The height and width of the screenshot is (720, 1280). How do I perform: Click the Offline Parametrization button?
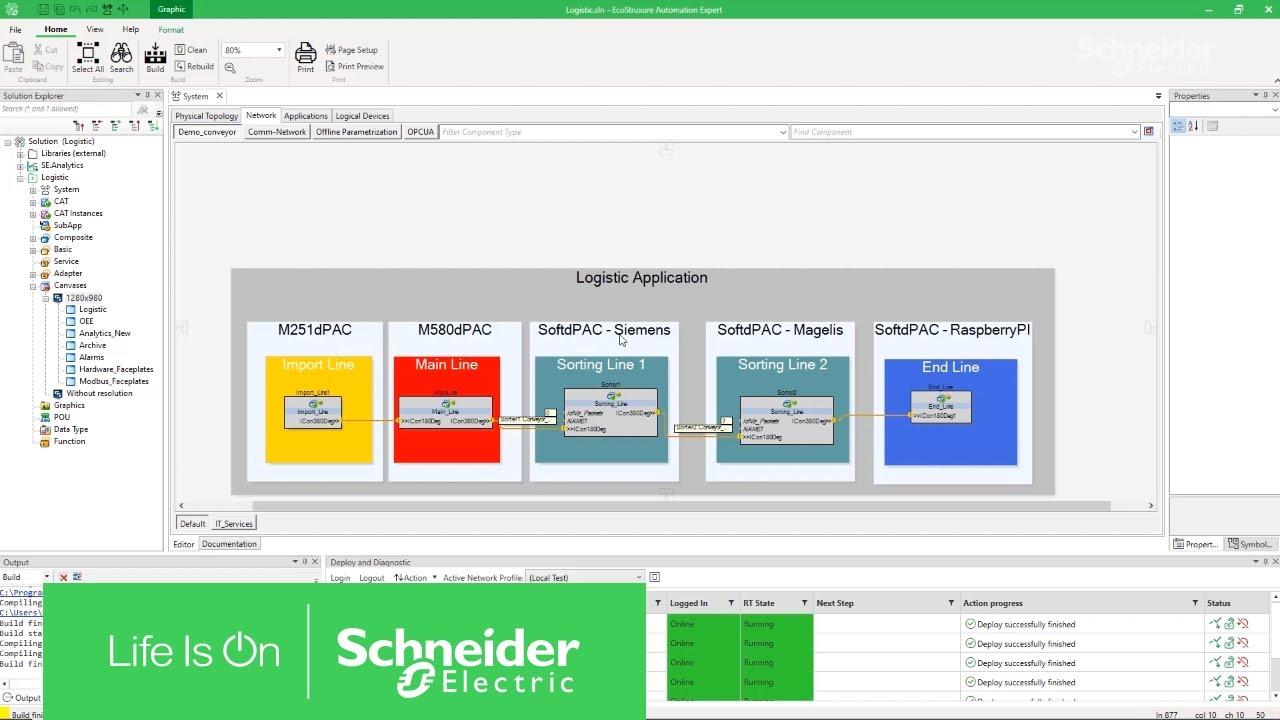(357, 132)
